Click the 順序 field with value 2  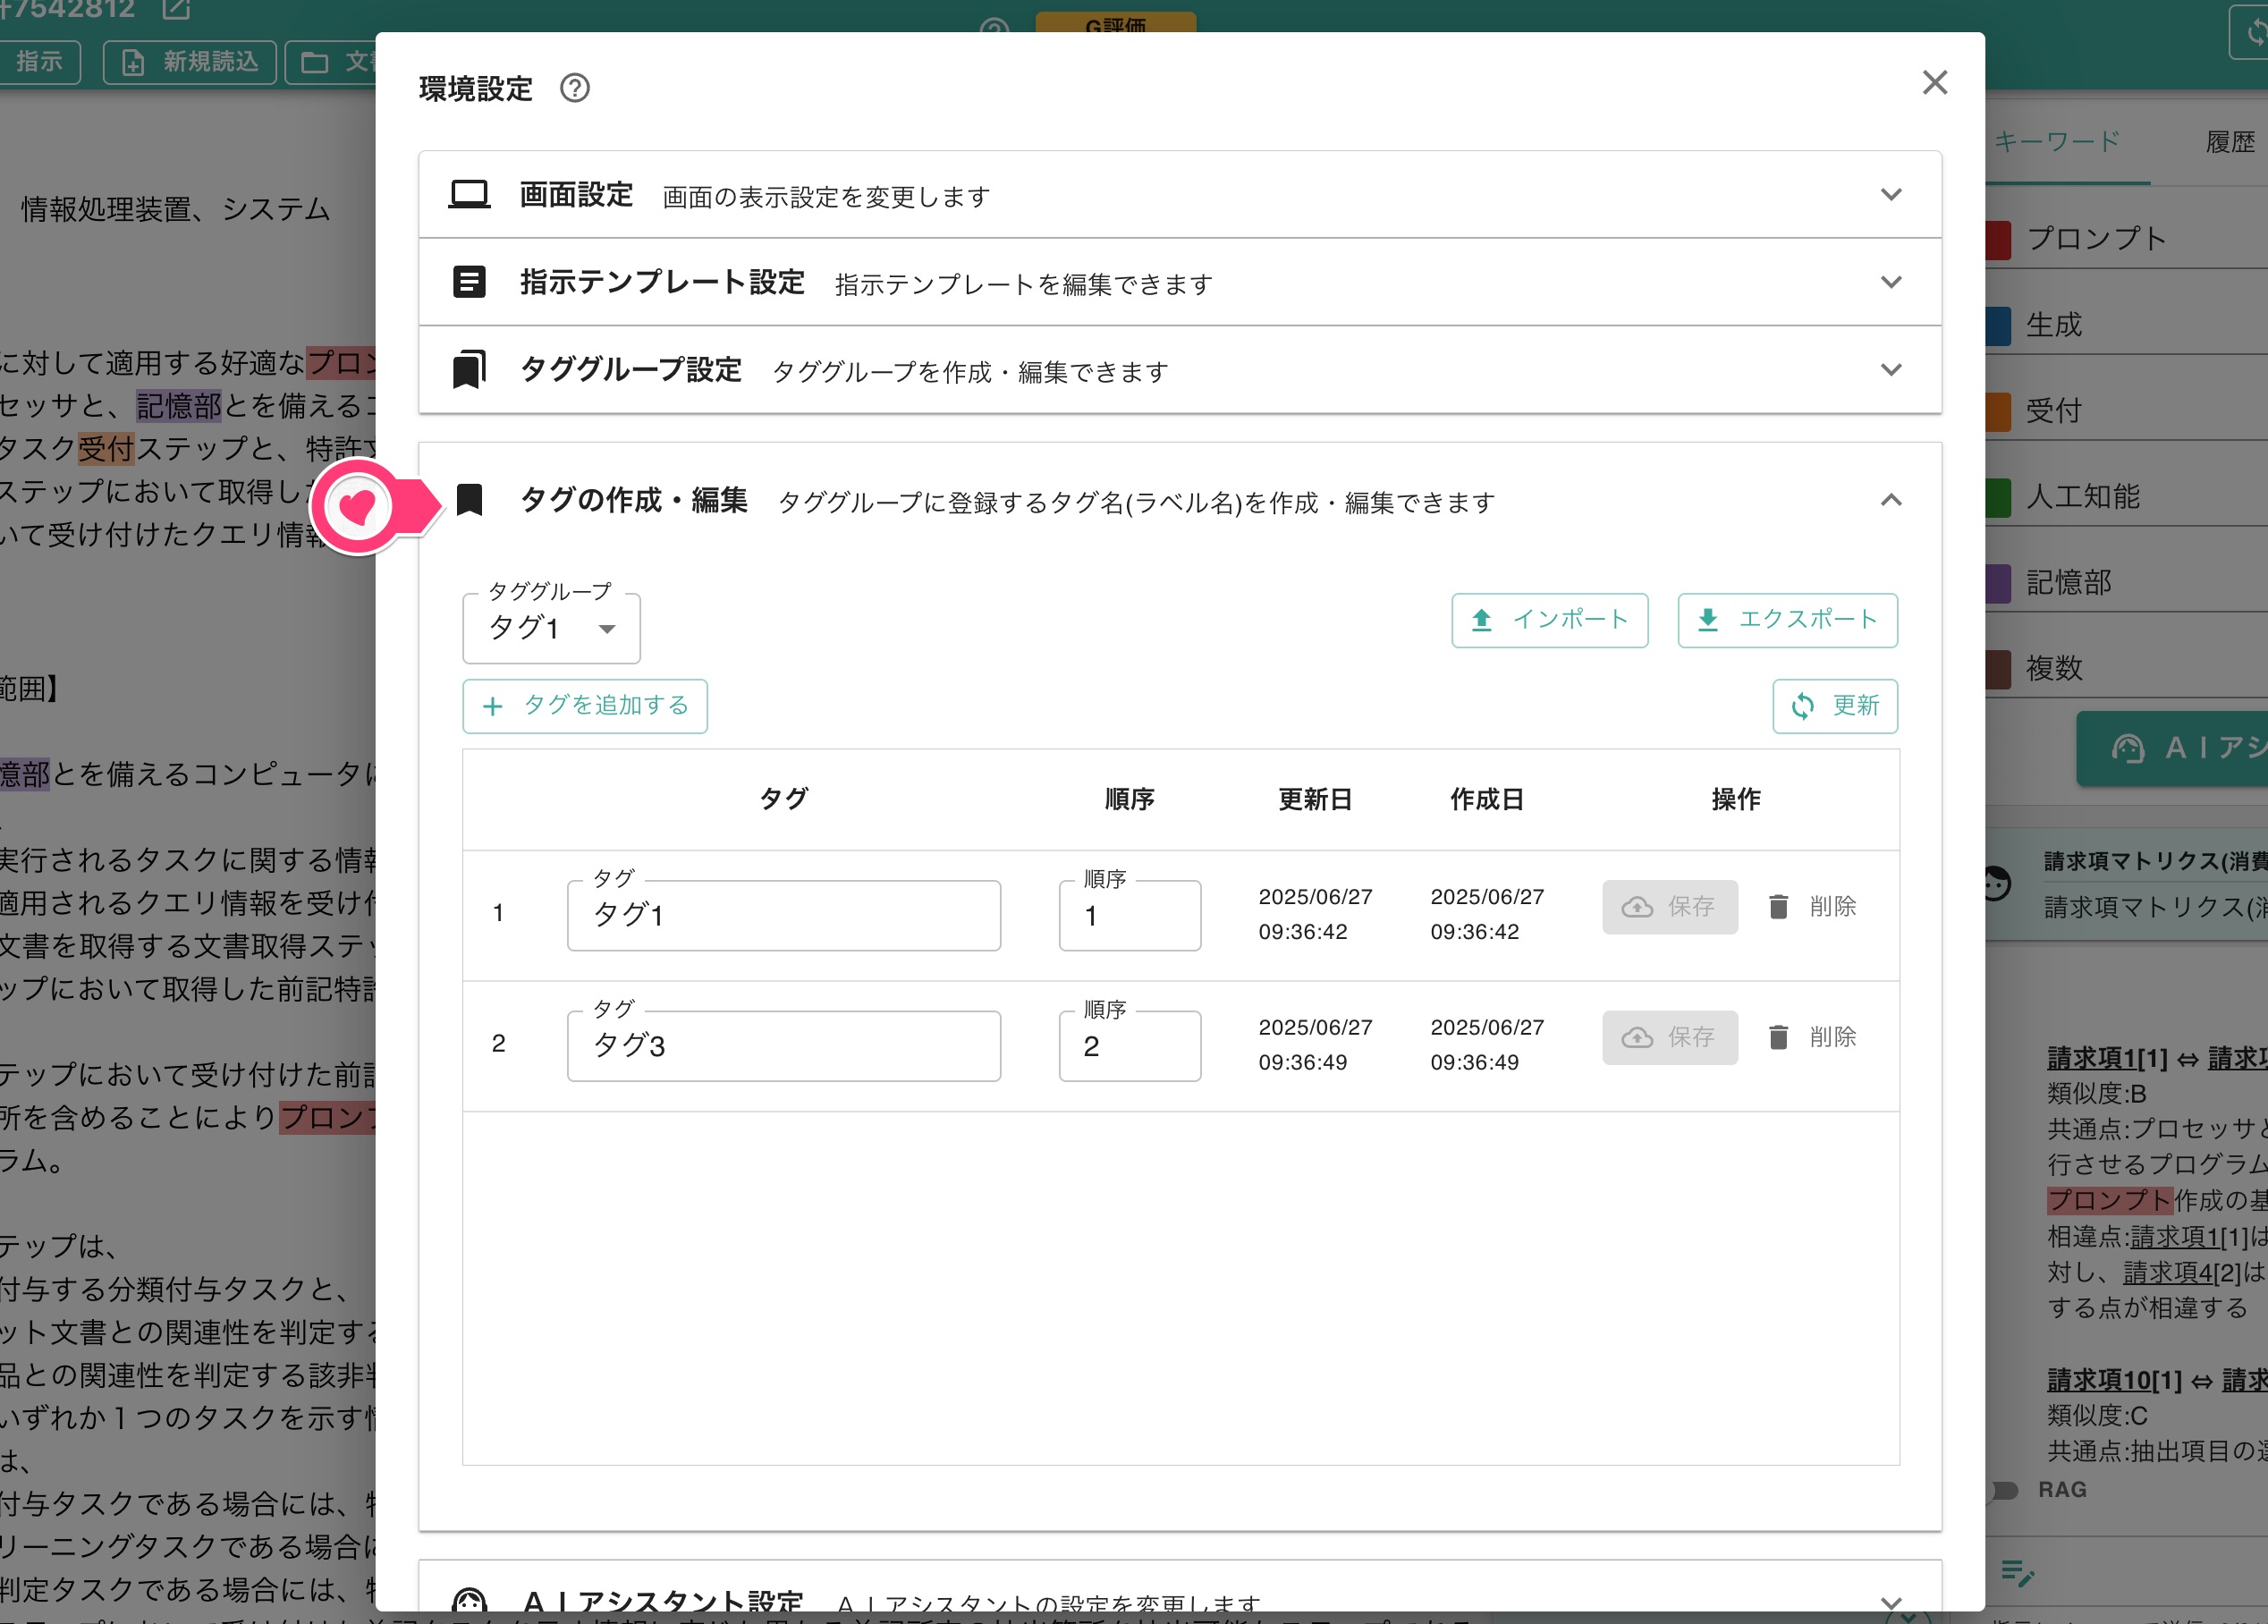(x=1129, y=1046)
